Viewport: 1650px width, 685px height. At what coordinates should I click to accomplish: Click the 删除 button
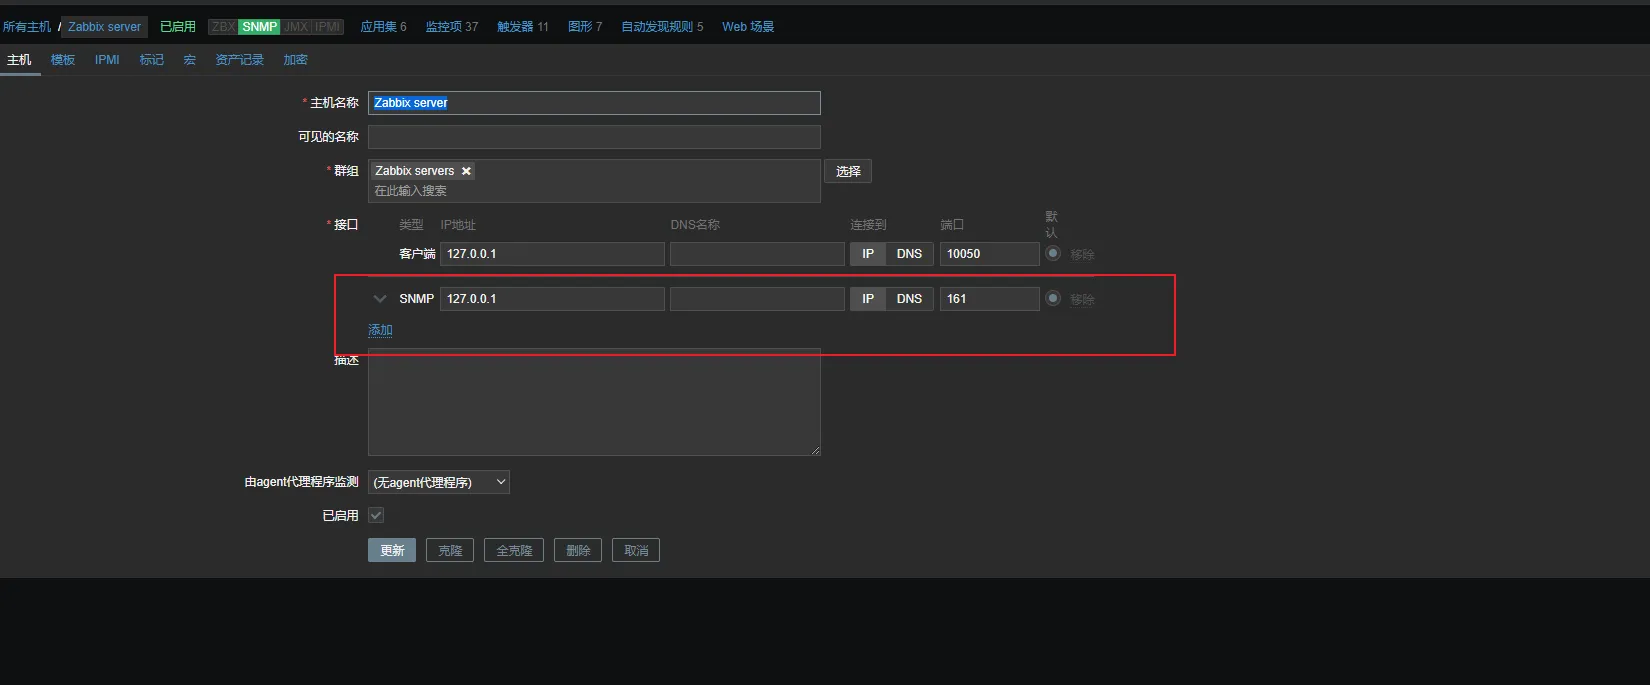pos(578,550)
